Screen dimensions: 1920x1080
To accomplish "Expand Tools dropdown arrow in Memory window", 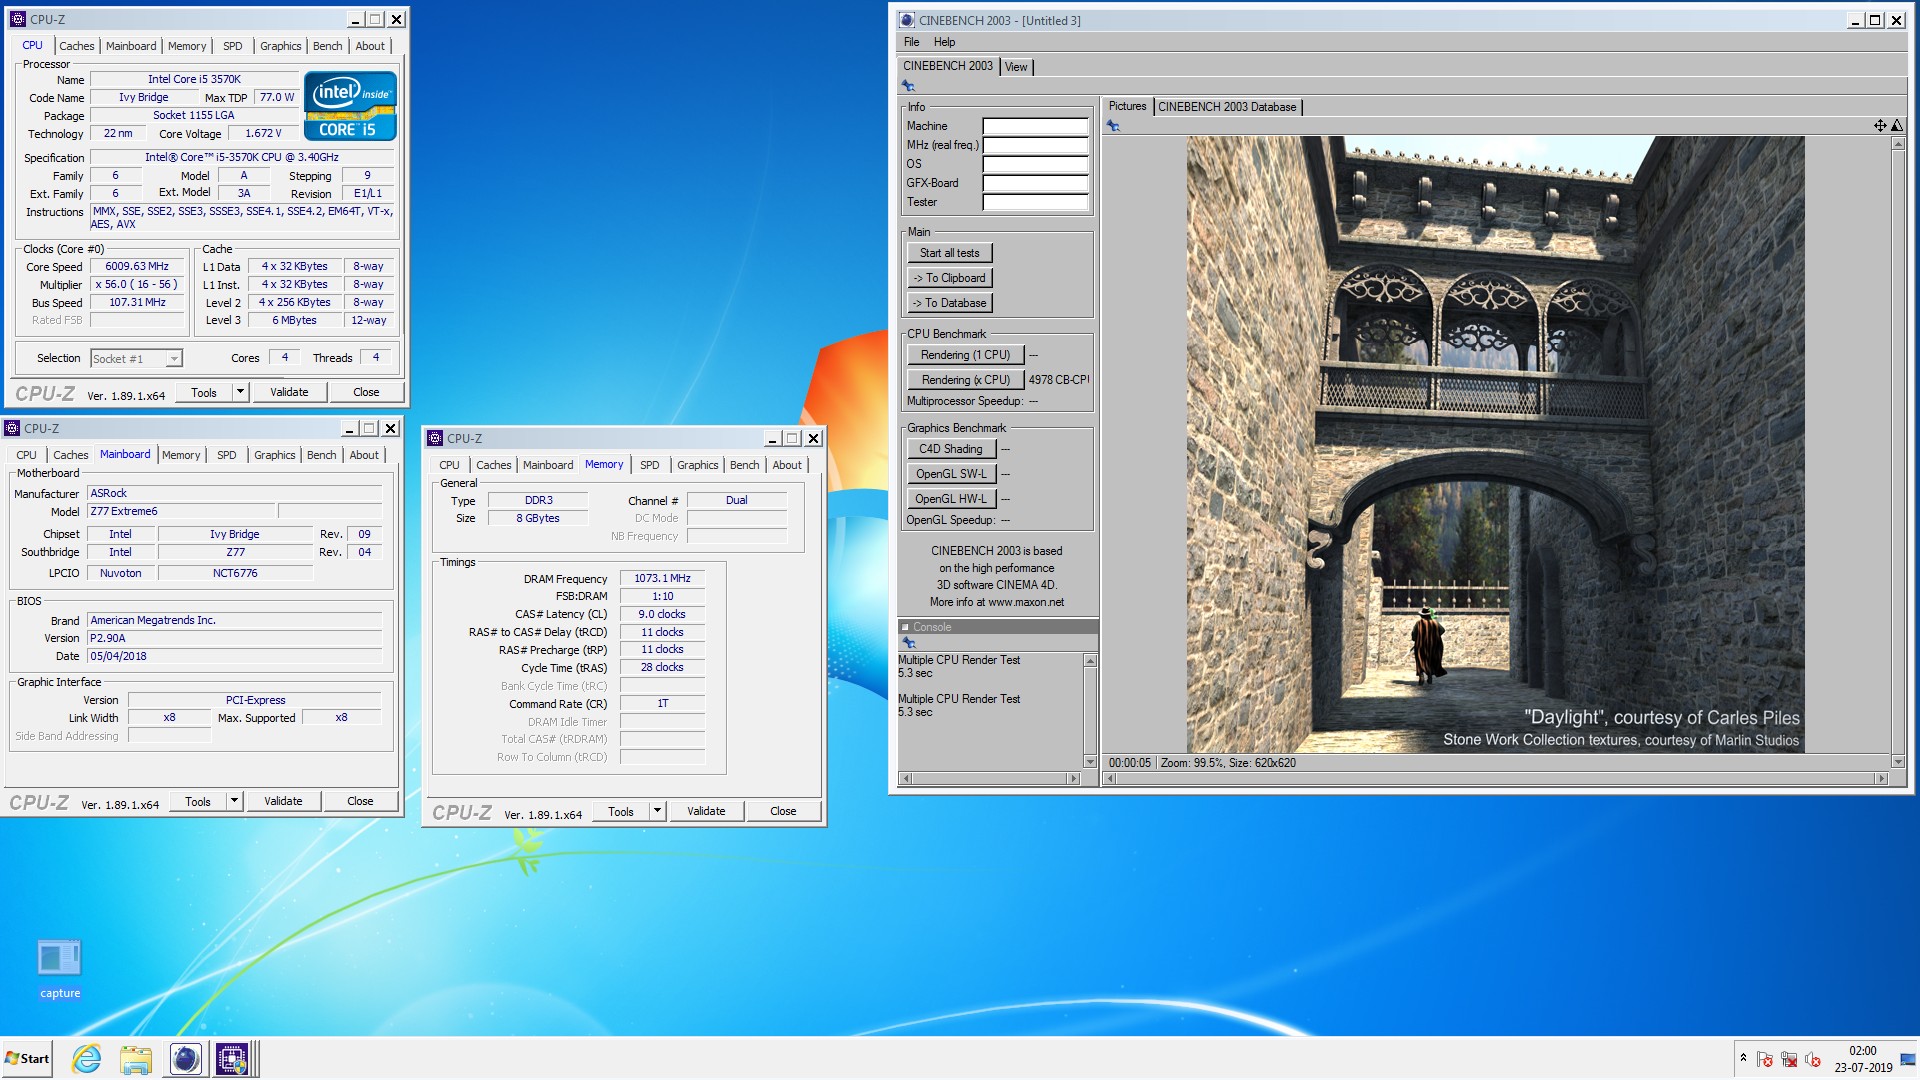I will click(657, 811).
